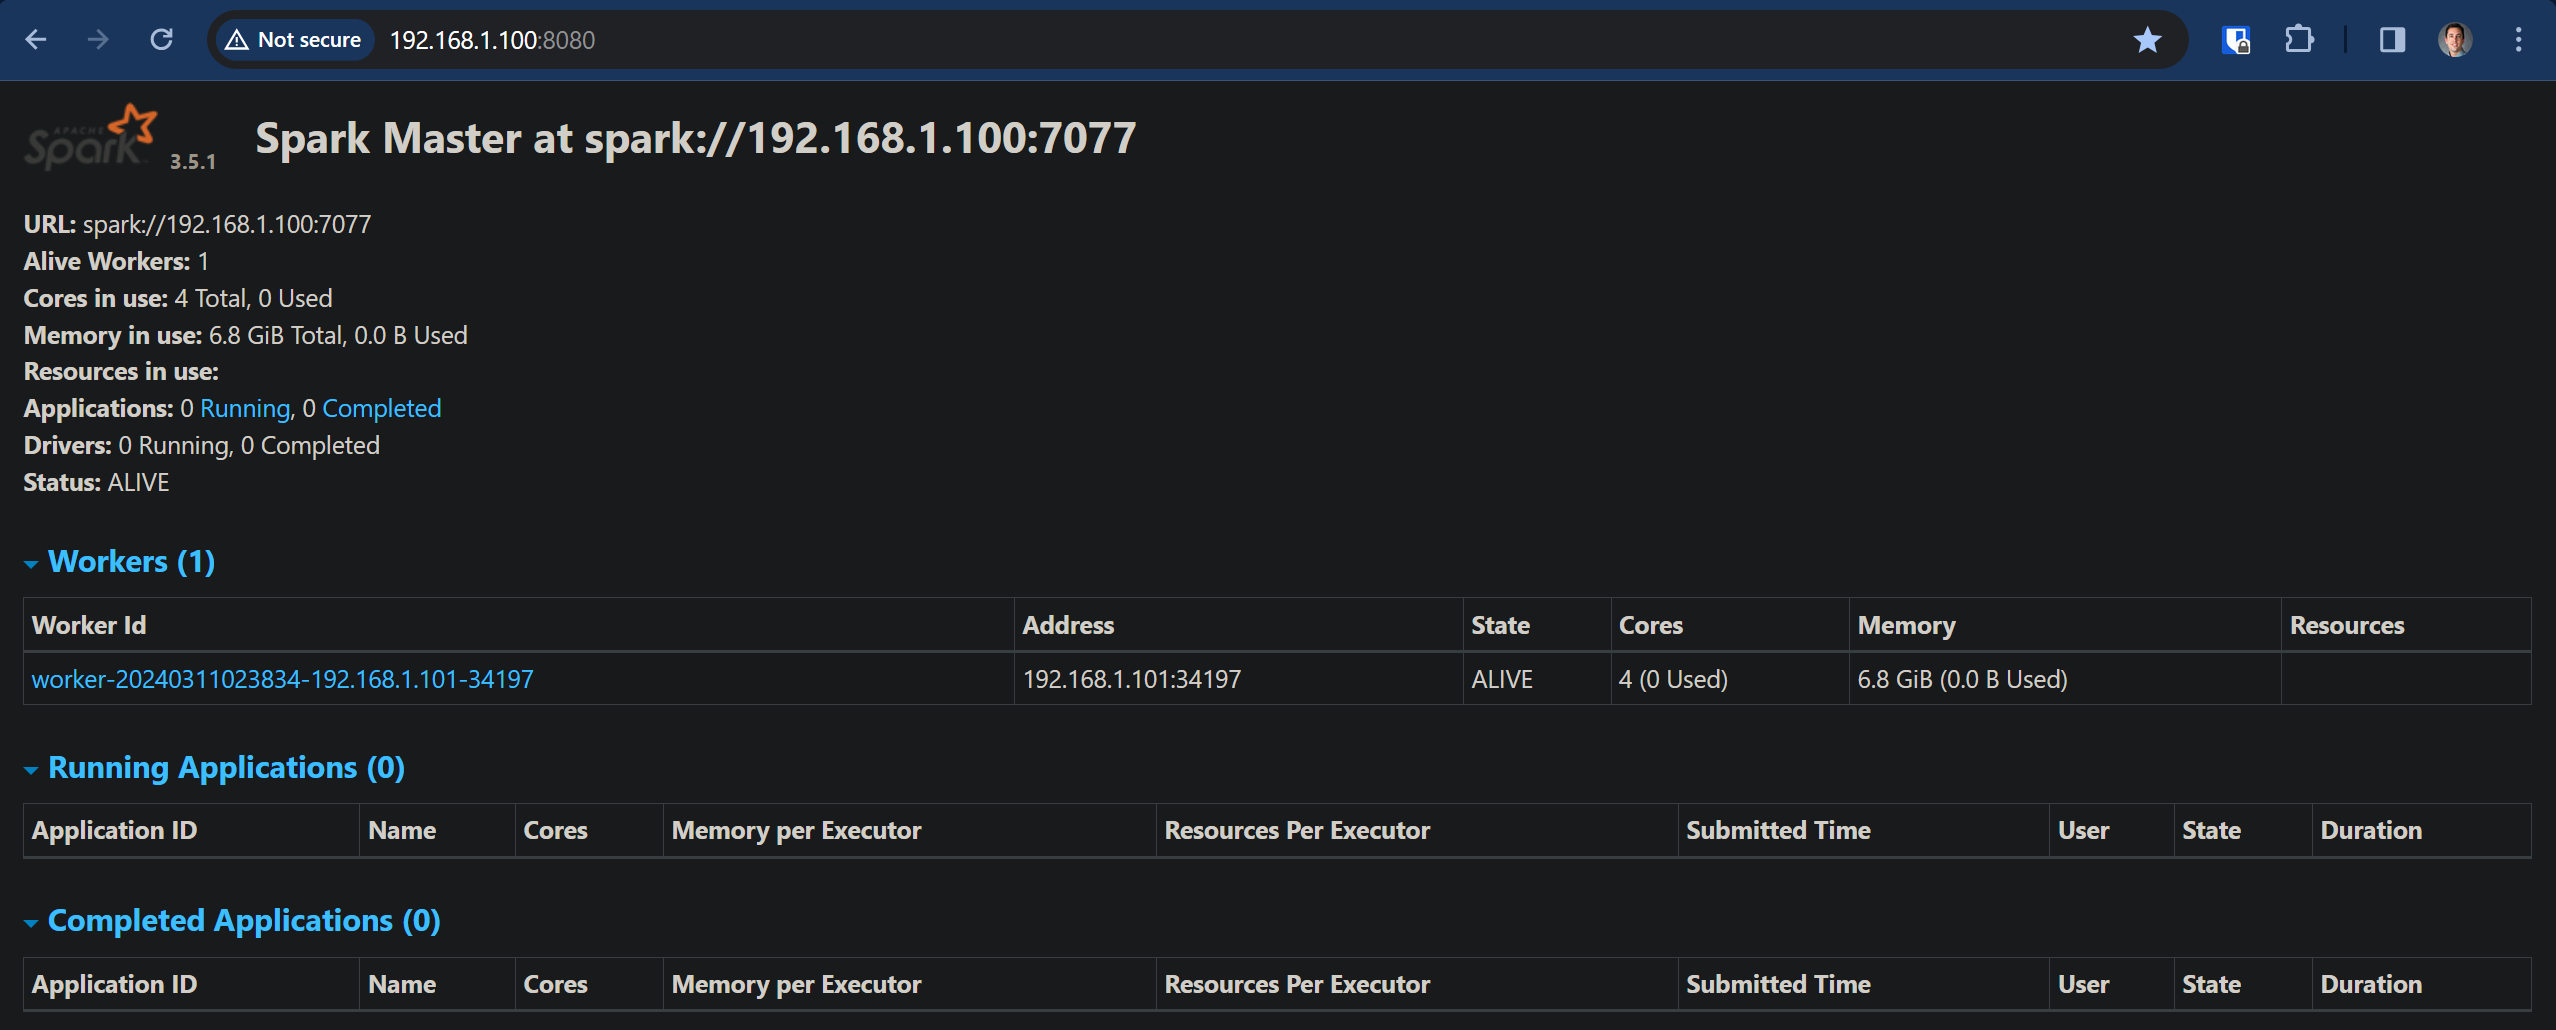The height and width of the screenshot is (1030, 2556).
Task: Go back to the previous page
Action: [x=36, y=40]
